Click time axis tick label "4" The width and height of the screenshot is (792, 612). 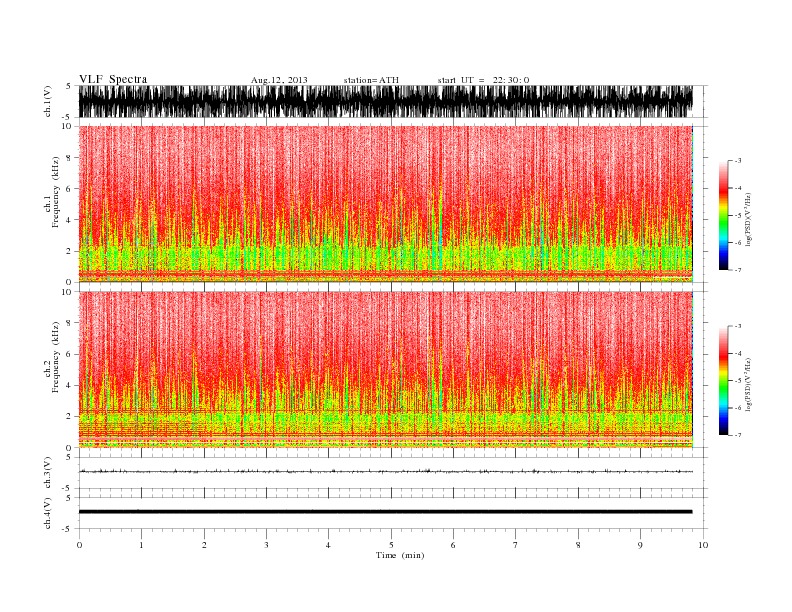click(328, 545)
